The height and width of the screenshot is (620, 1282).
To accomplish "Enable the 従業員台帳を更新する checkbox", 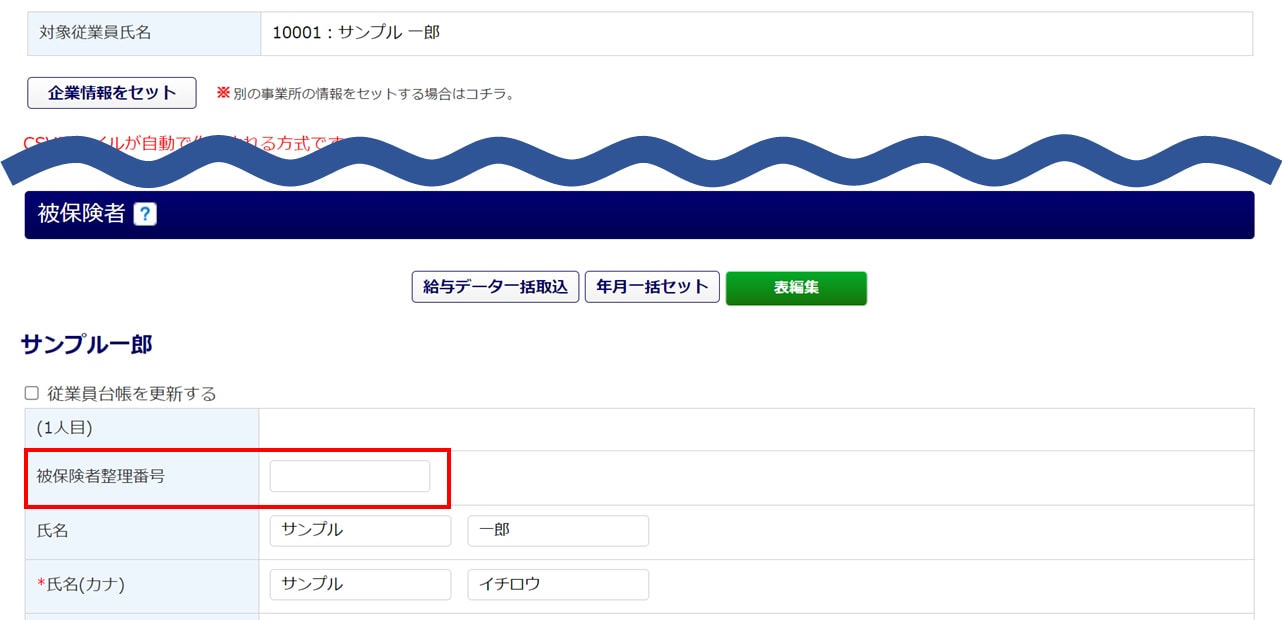I will (x=32, y=393).
